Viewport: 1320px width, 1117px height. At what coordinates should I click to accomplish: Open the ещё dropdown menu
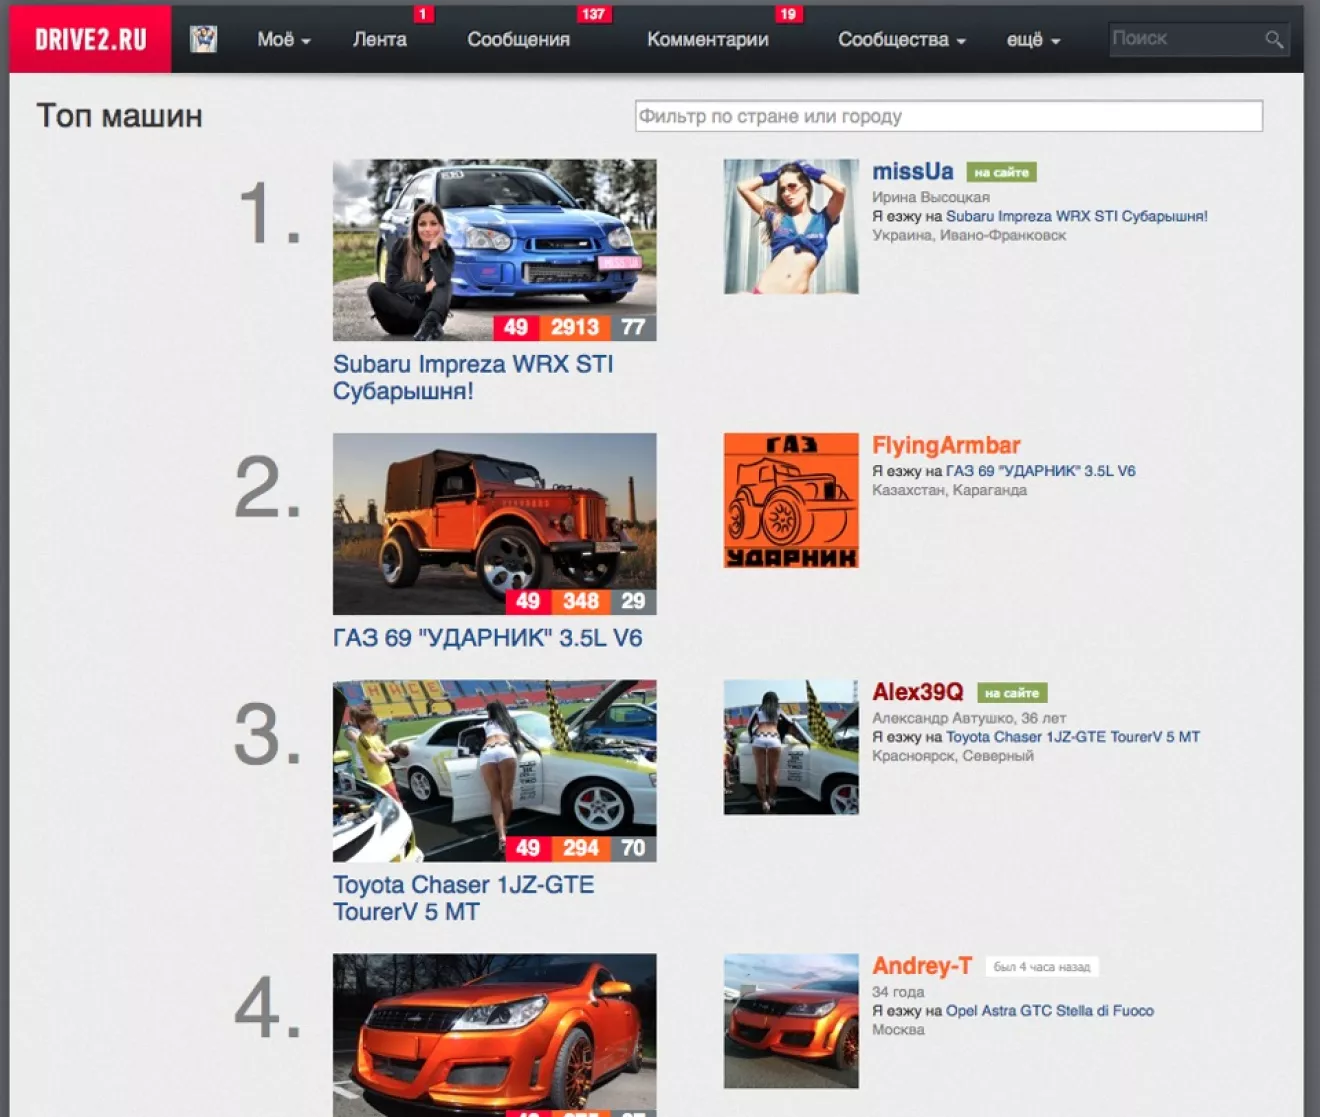(x=1032, y=40)
